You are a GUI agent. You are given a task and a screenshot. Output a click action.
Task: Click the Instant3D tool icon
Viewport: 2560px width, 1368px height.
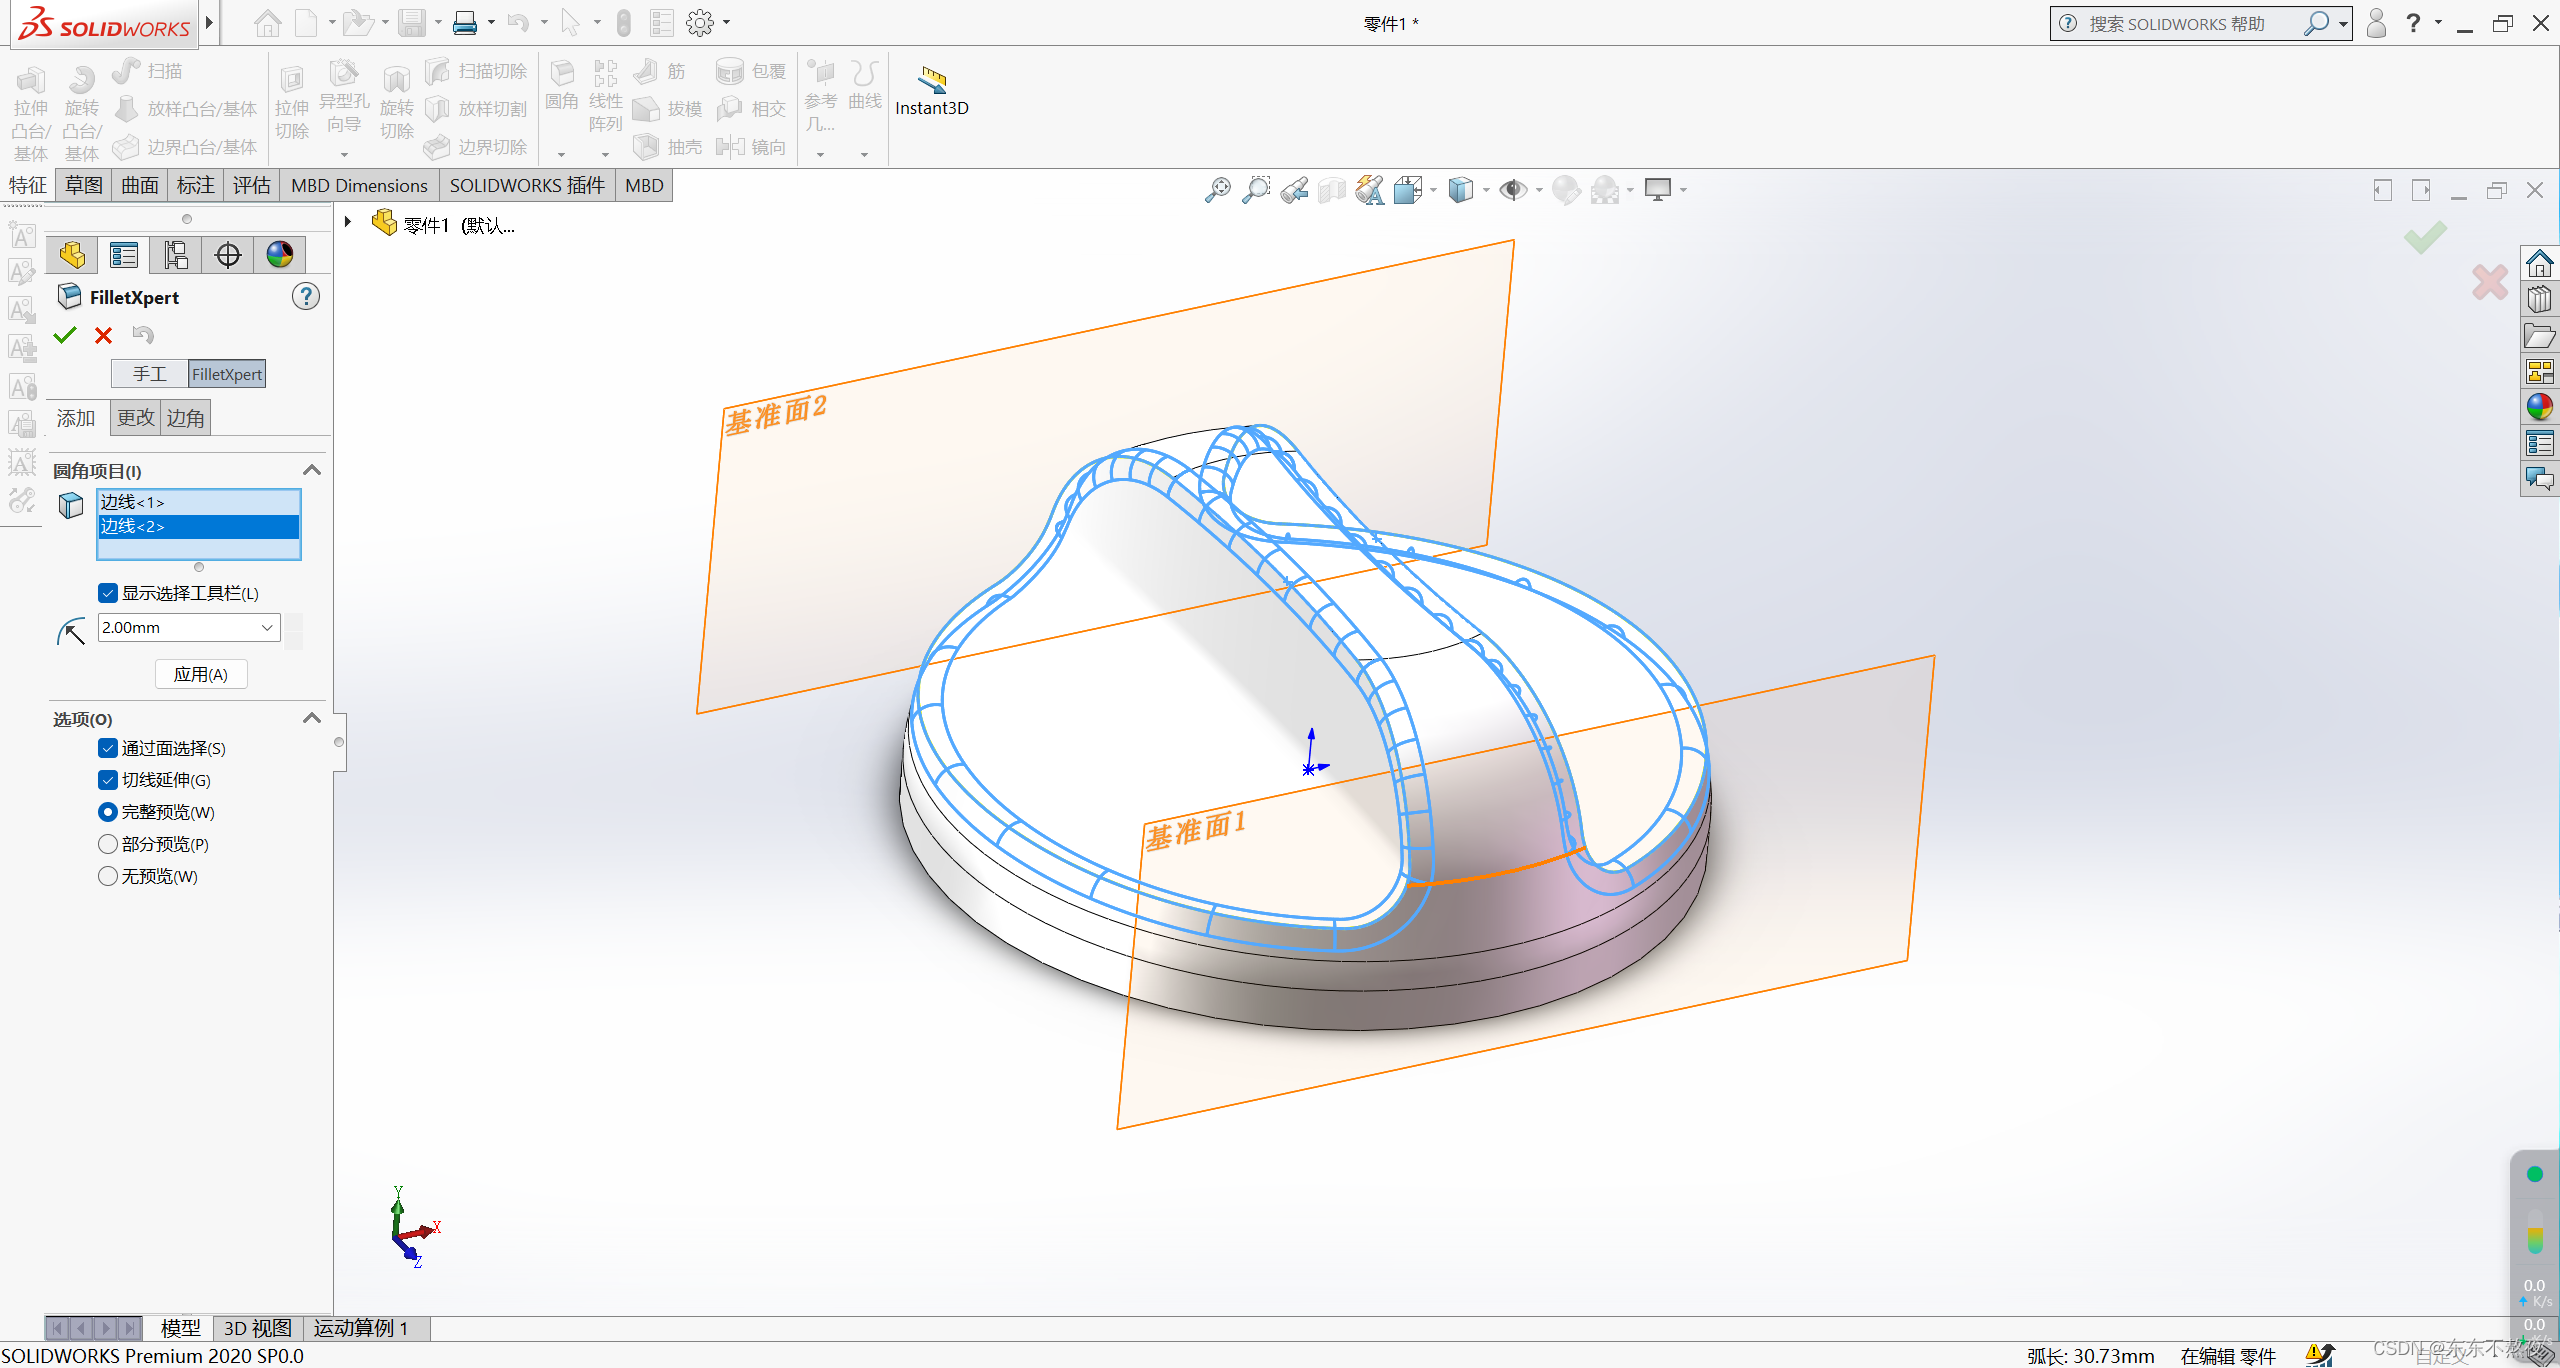coord(932,78)
